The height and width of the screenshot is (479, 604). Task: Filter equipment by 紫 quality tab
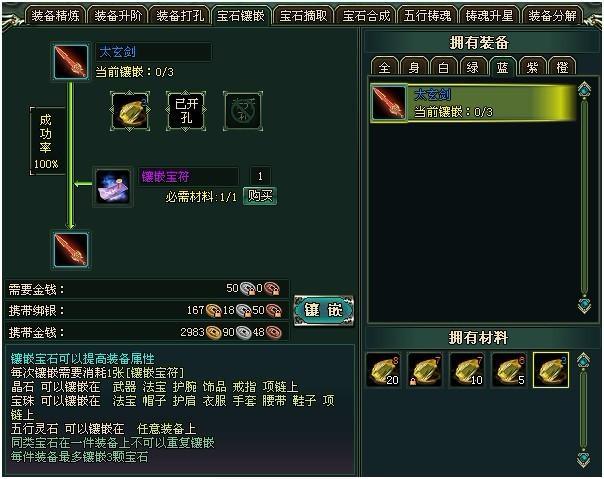tap(532, 67)
